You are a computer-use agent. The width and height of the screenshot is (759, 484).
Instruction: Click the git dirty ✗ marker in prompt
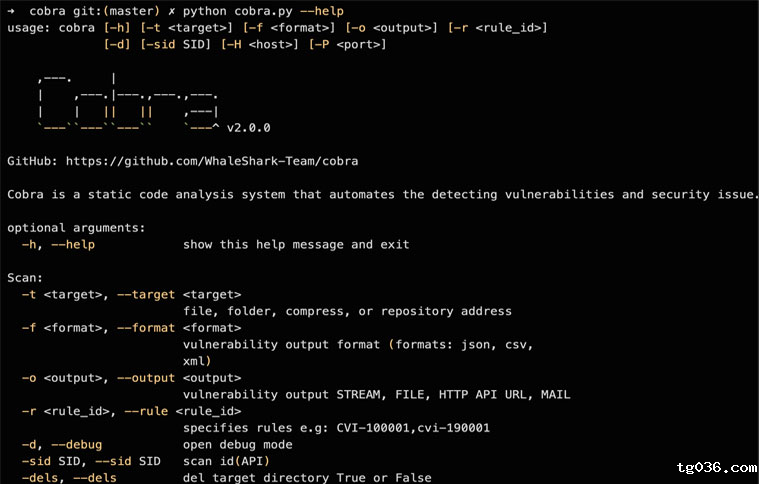171,11
